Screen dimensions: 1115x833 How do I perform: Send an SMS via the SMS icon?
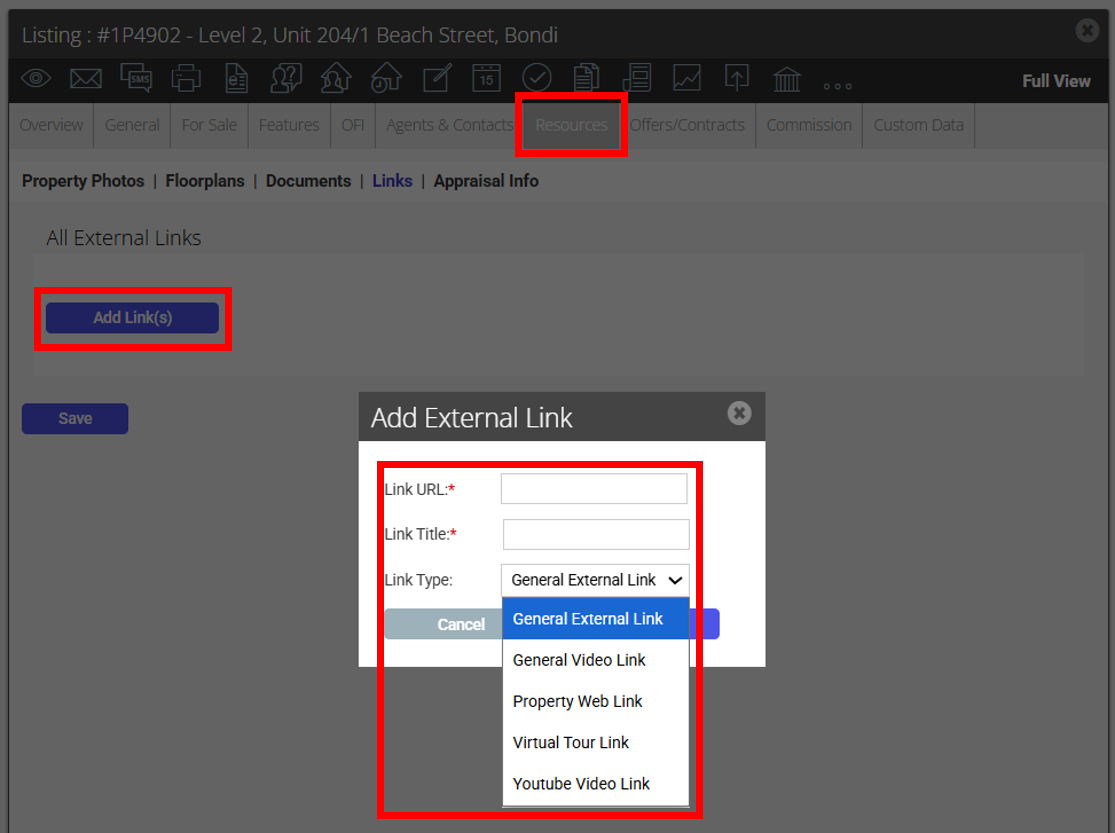[x=136, y=78]
